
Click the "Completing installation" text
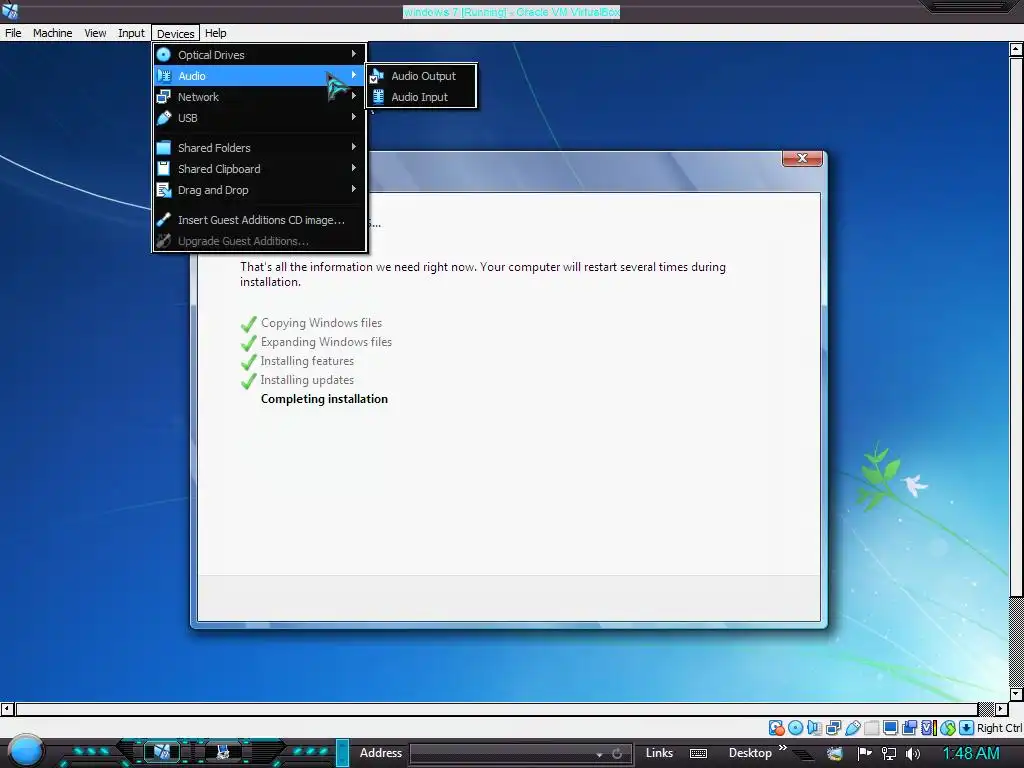[x=324, y=399]
